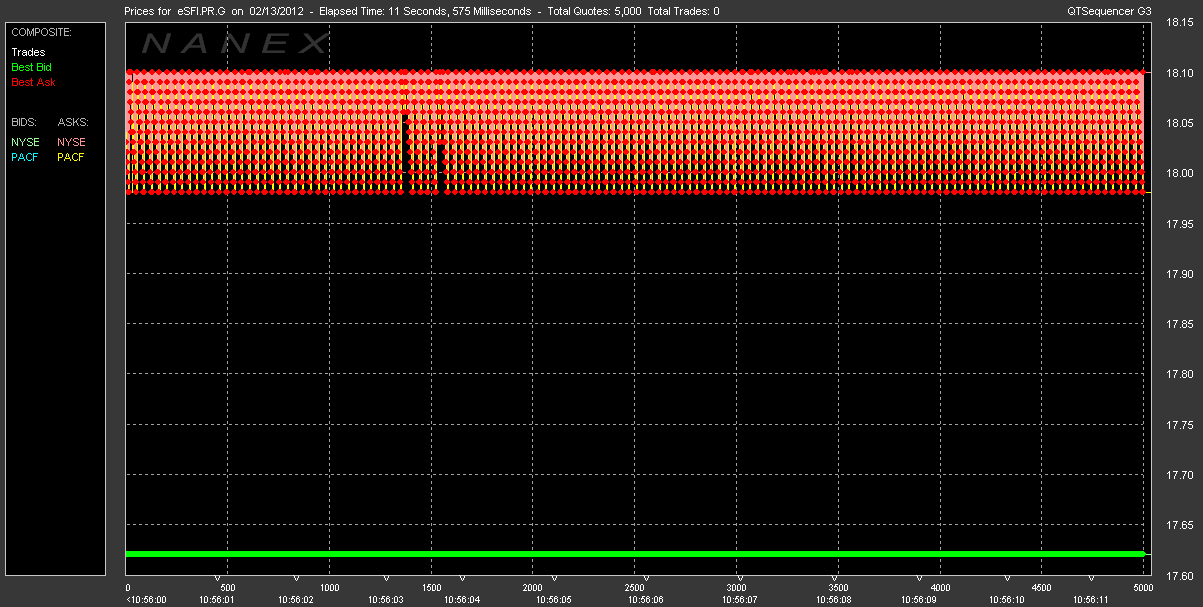Screen dimensions: 1203x607
Task: Click the time tick marker above 10:56:04
Action: (x=462, y=578)
